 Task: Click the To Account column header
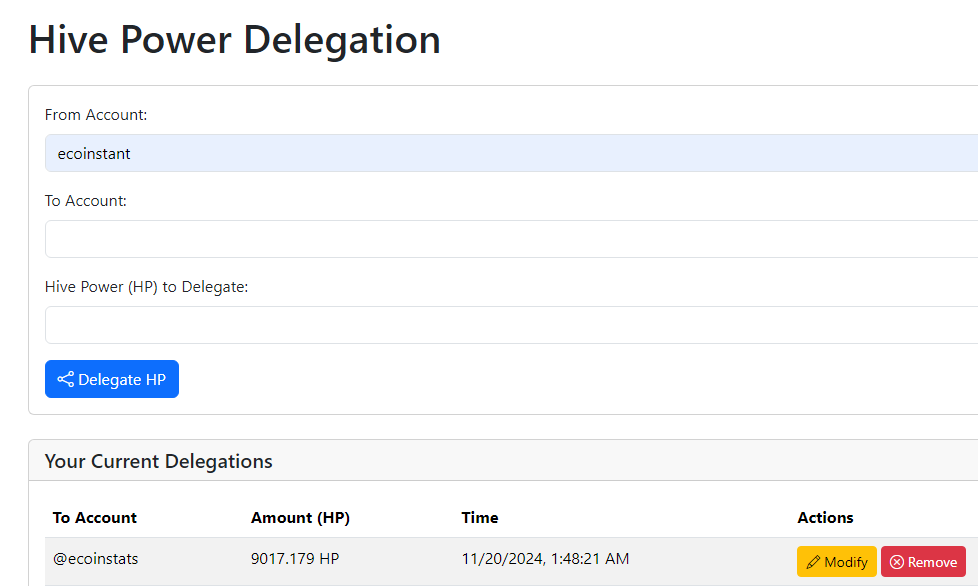tap(95, 517)
